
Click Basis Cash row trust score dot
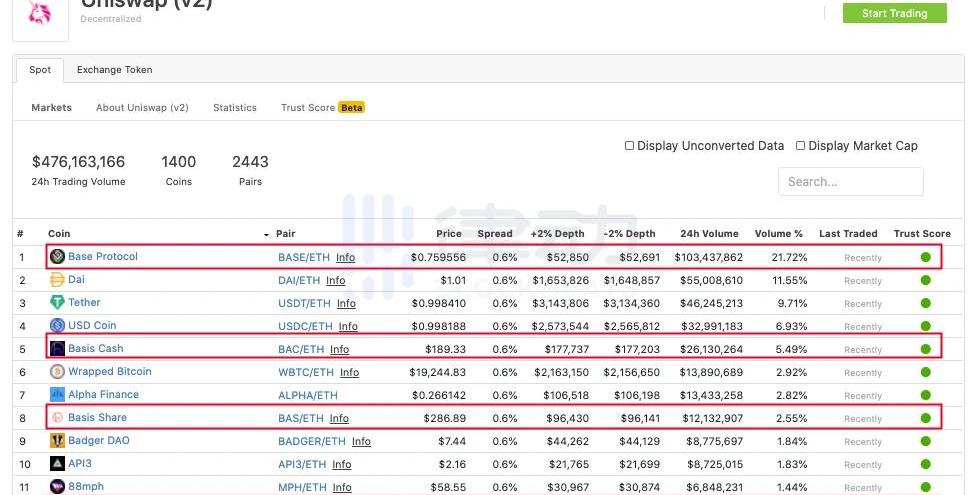926,349
